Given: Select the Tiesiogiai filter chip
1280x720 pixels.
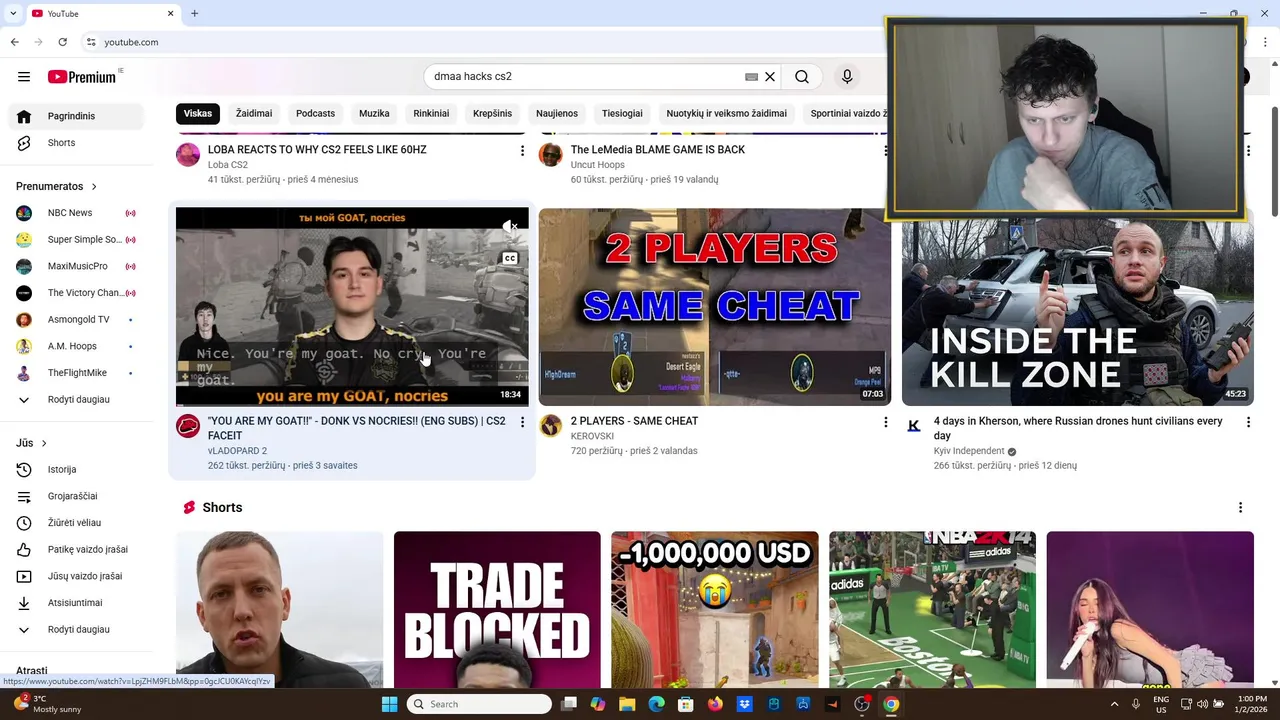Looking at the screenshot, I should (622, 114).
